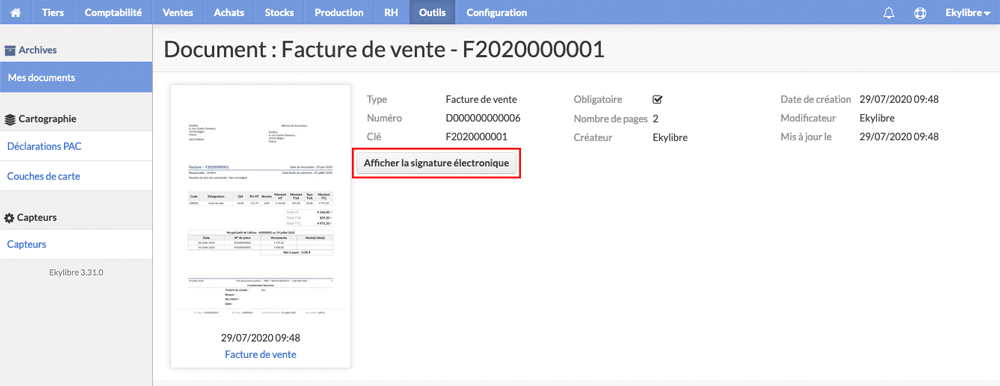Open the notifications bell
The width and height of the screenshot is (1000, 386).
tap(888, 13)
